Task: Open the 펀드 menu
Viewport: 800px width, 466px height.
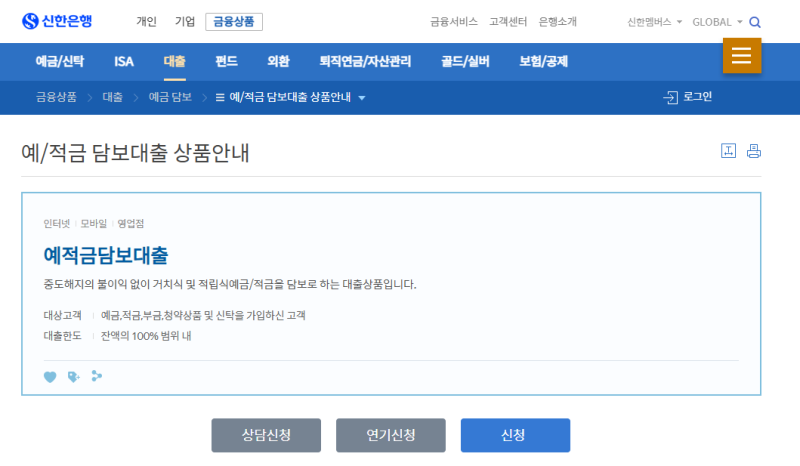Action: [227, 62]
